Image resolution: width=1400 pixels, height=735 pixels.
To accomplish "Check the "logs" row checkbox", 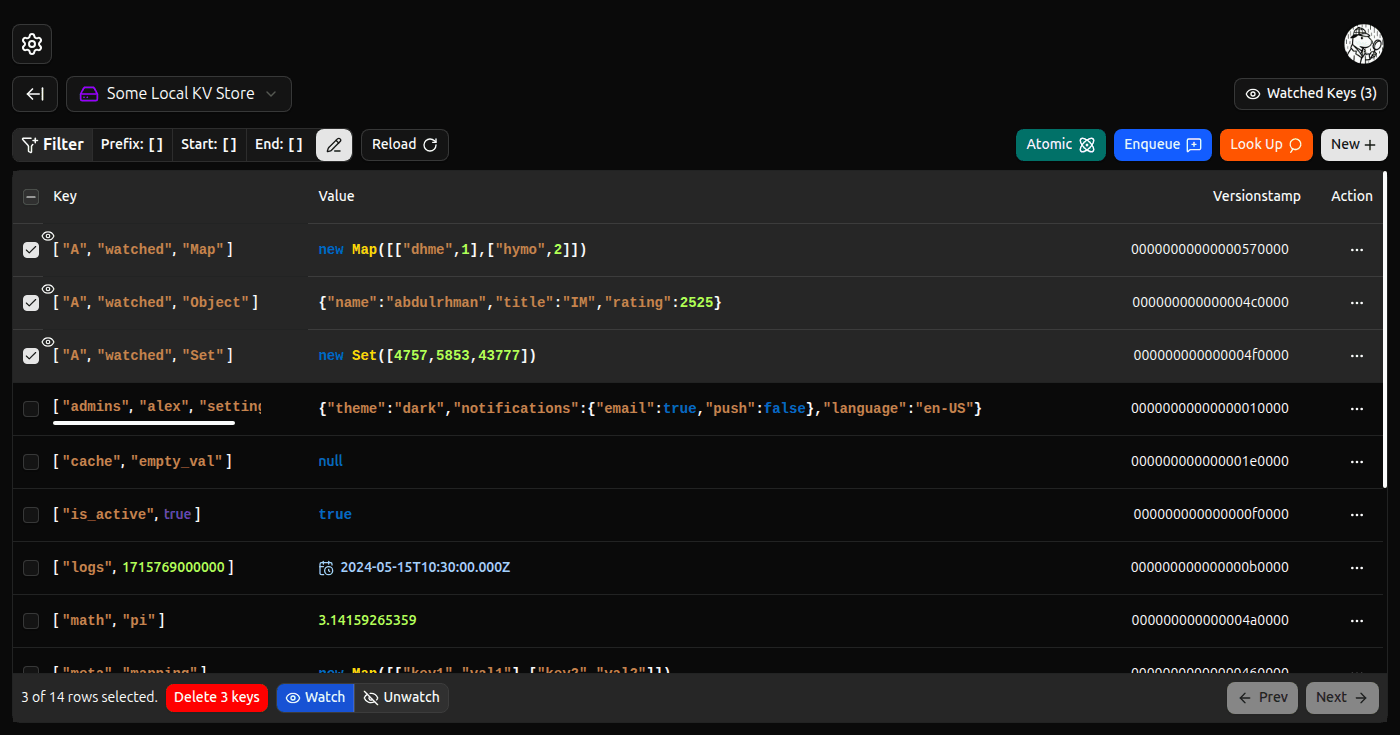I will (x=31, y=568).
